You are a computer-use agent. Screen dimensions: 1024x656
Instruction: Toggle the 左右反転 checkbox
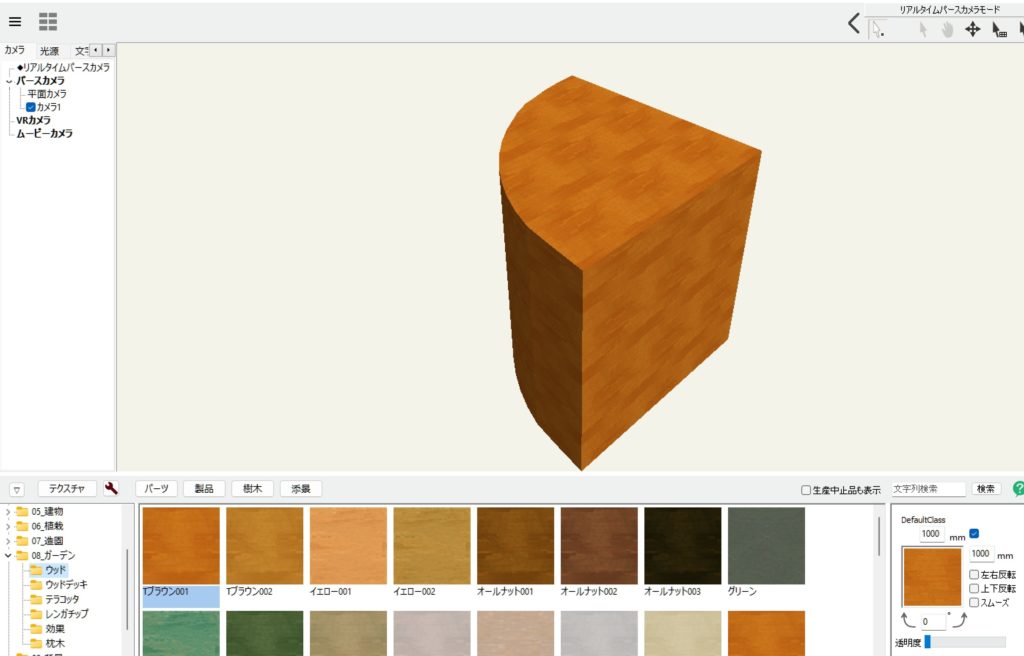tap(974, 575)
